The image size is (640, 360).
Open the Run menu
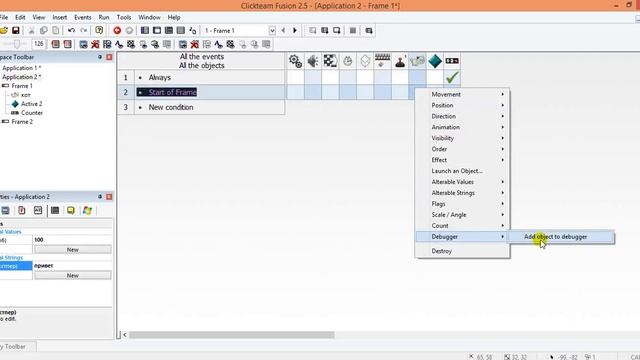click(x=104, y=18)
